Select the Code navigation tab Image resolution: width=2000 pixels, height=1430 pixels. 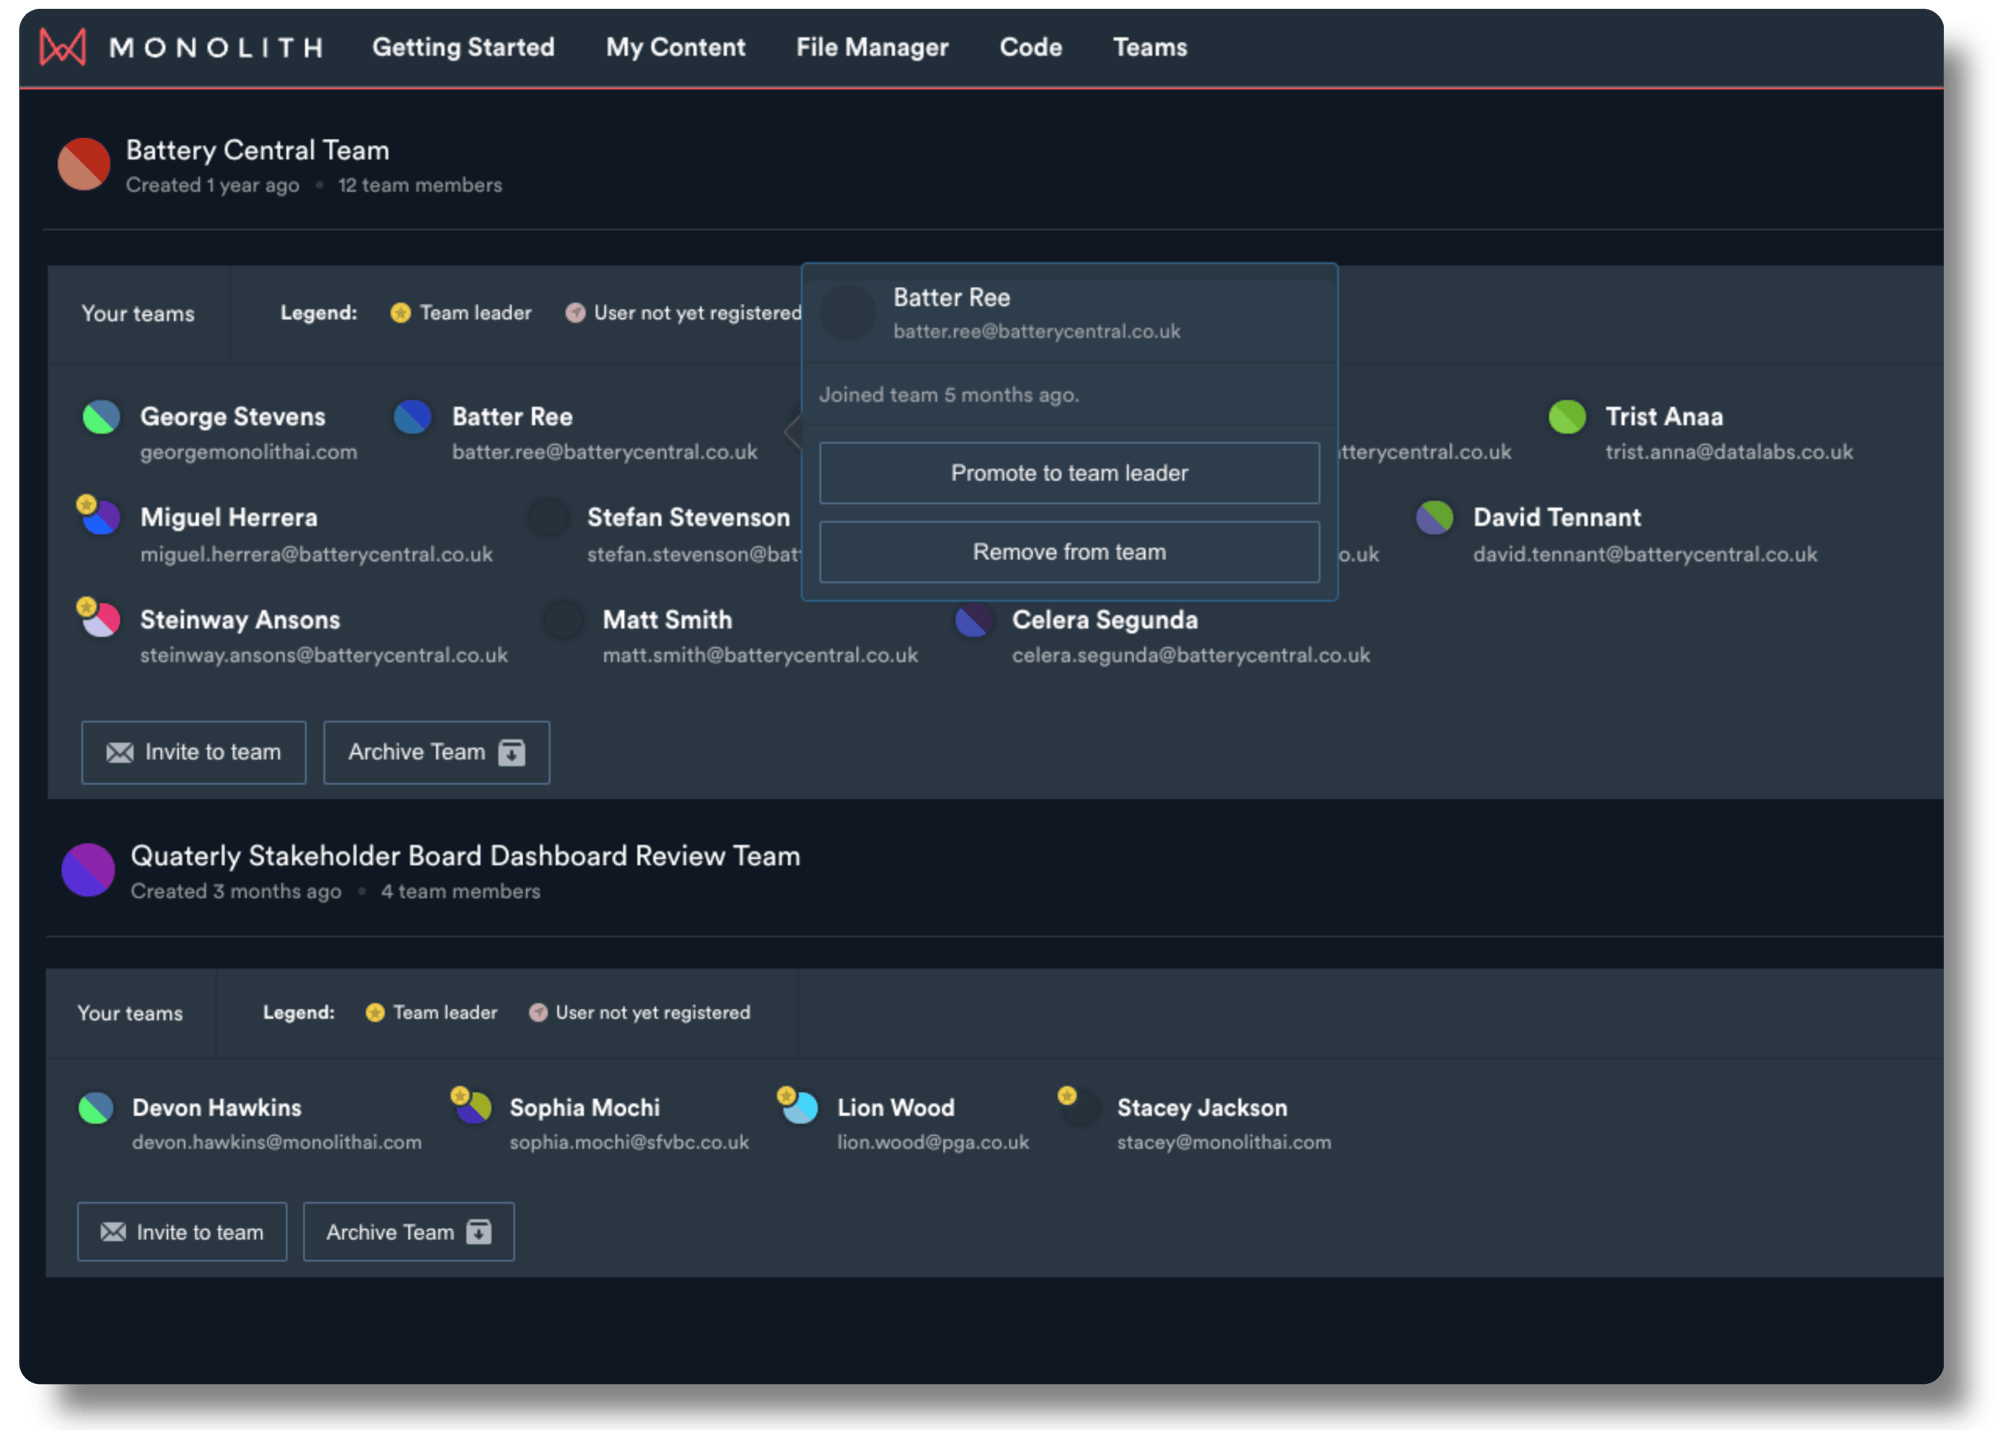[1027, 46]
